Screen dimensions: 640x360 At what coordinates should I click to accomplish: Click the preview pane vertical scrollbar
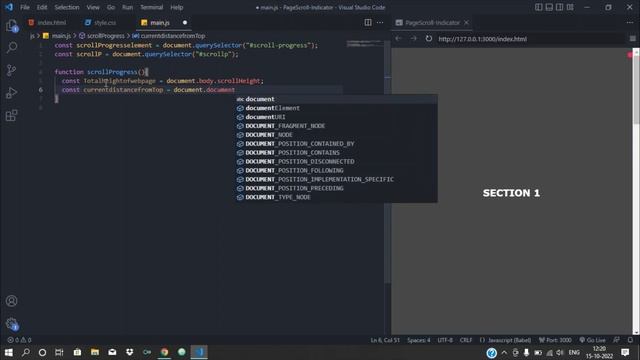click(636, 191)
